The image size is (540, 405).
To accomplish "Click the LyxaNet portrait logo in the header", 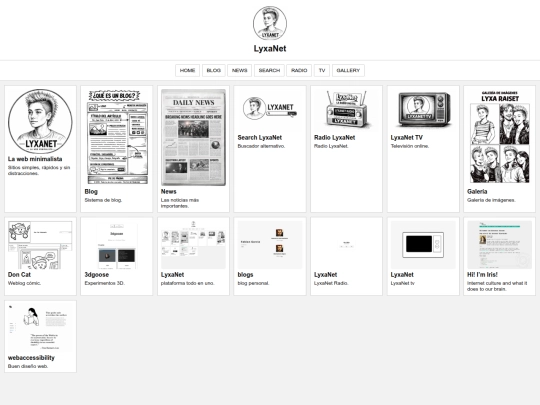I will pos(270,23).
